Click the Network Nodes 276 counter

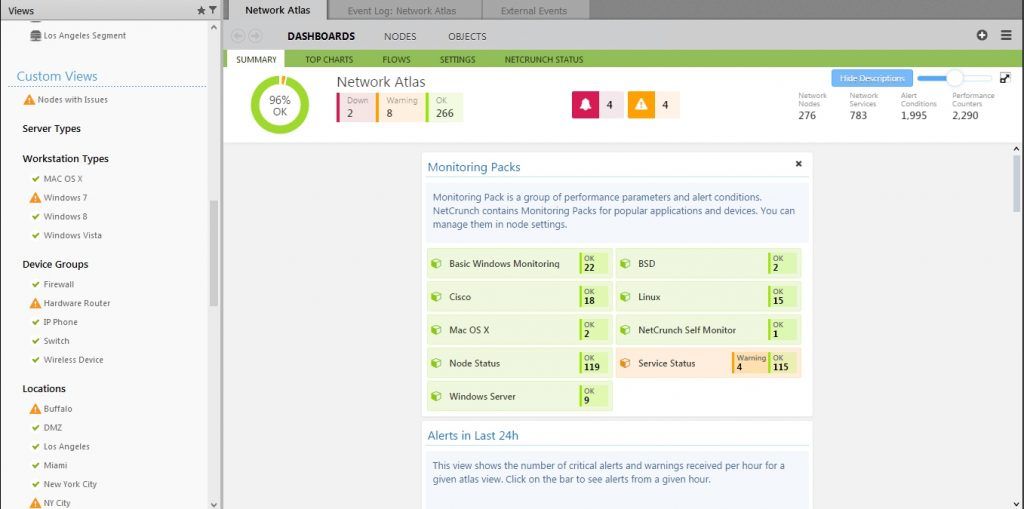pos(812,107)
